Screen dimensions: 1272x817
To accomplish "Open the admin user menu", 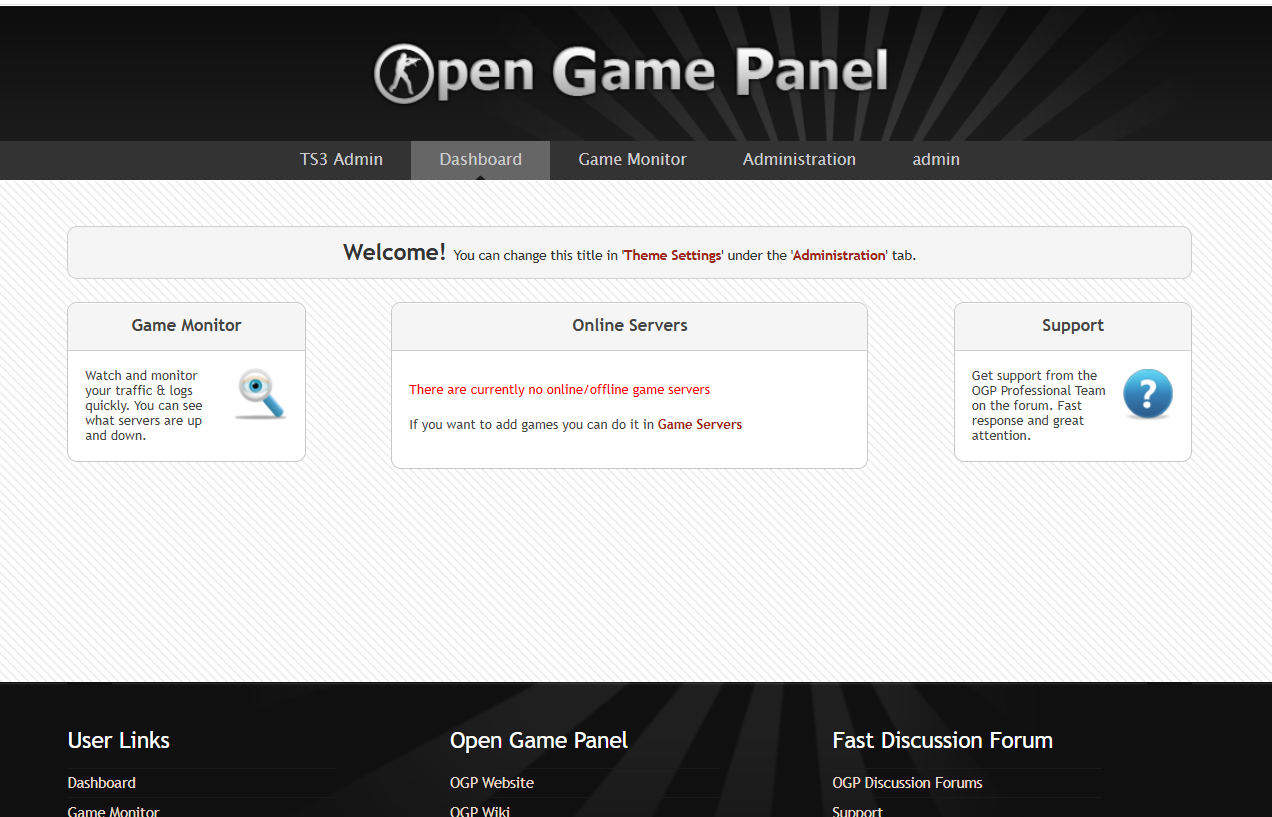I will (936, 160).
